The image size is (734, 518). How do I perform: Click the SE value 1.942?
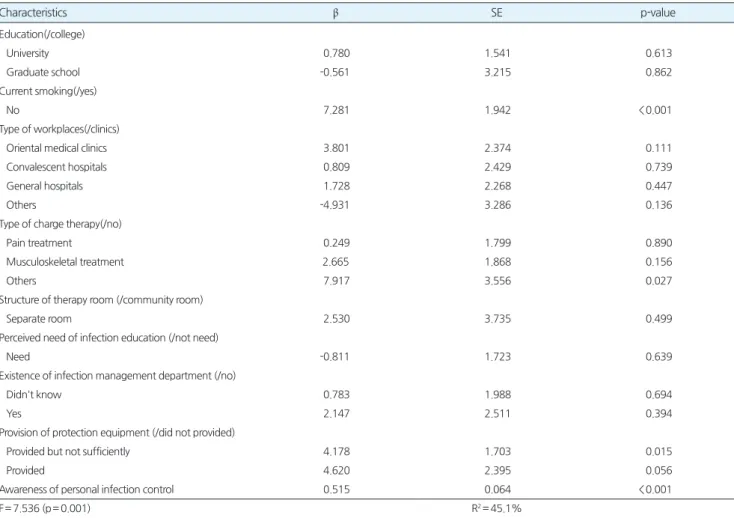[498, 110]
